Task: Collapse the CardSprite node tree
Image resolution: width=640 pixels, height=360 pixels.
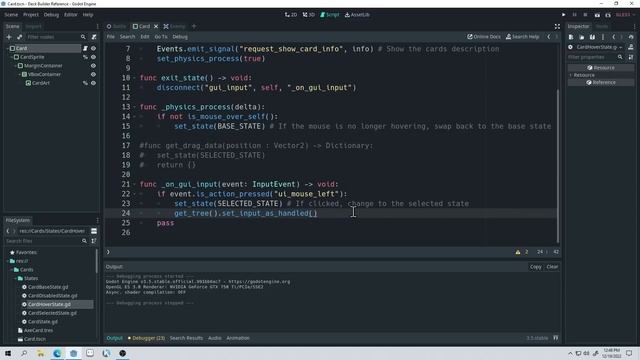Action: pyautogui.click(x=11, y=57)
